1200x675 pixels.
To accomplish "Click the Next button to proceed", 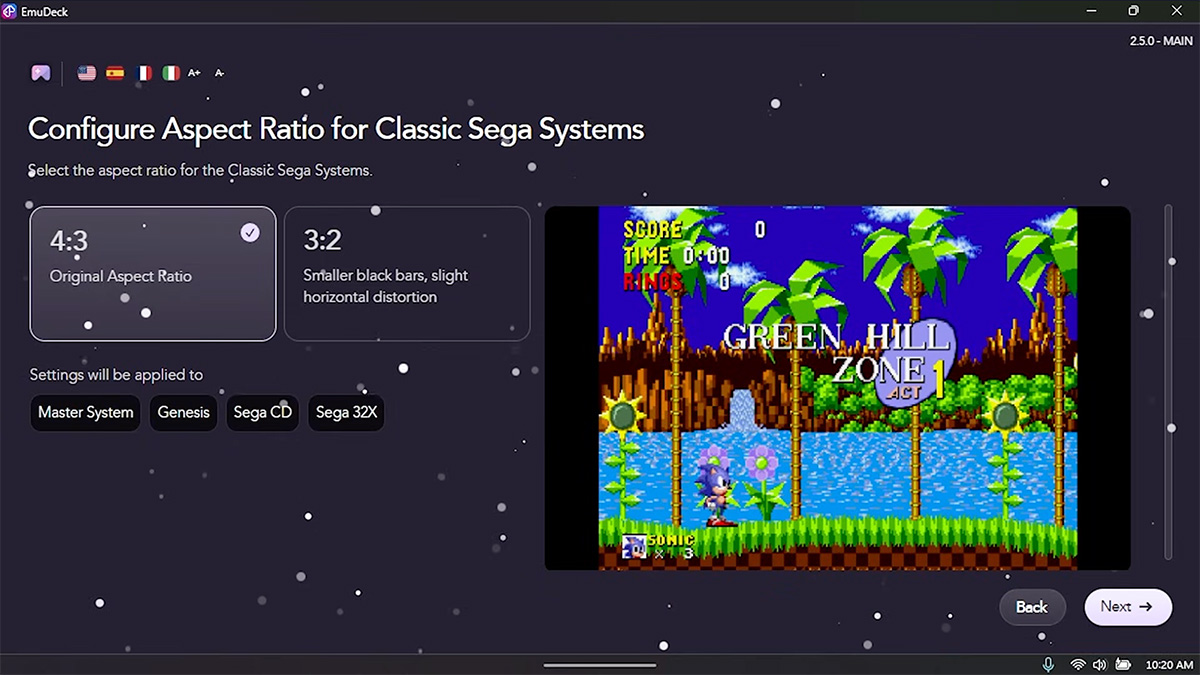I will click(1128, 607).
